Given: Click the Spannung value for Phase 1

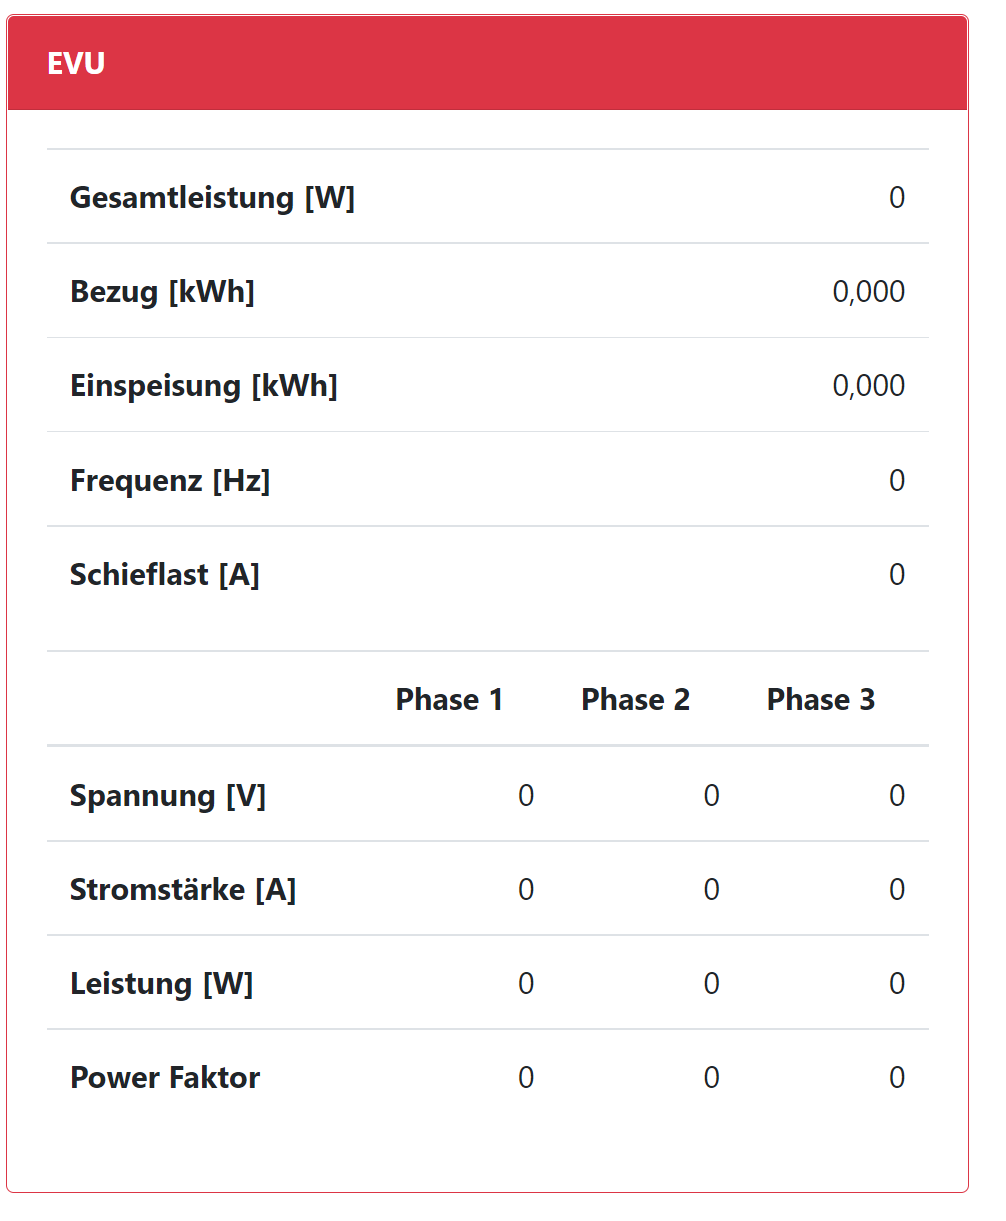Looking at the screenshot, I should (x=525, y=796).
